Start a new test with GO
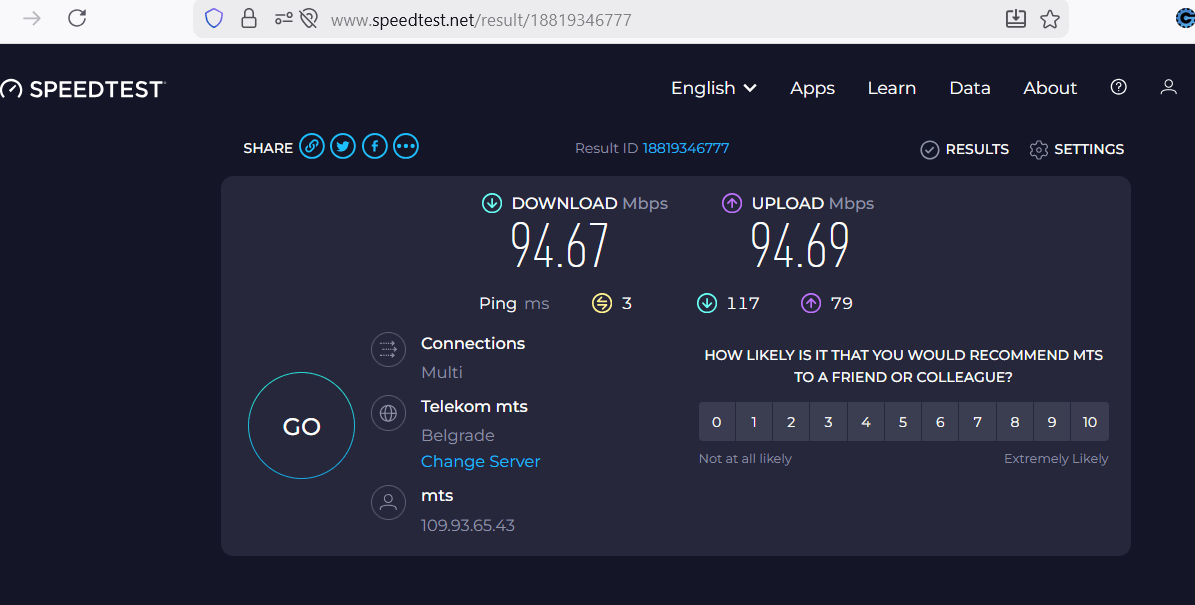This screenshot has width=1195, height=605. [301, 426]
